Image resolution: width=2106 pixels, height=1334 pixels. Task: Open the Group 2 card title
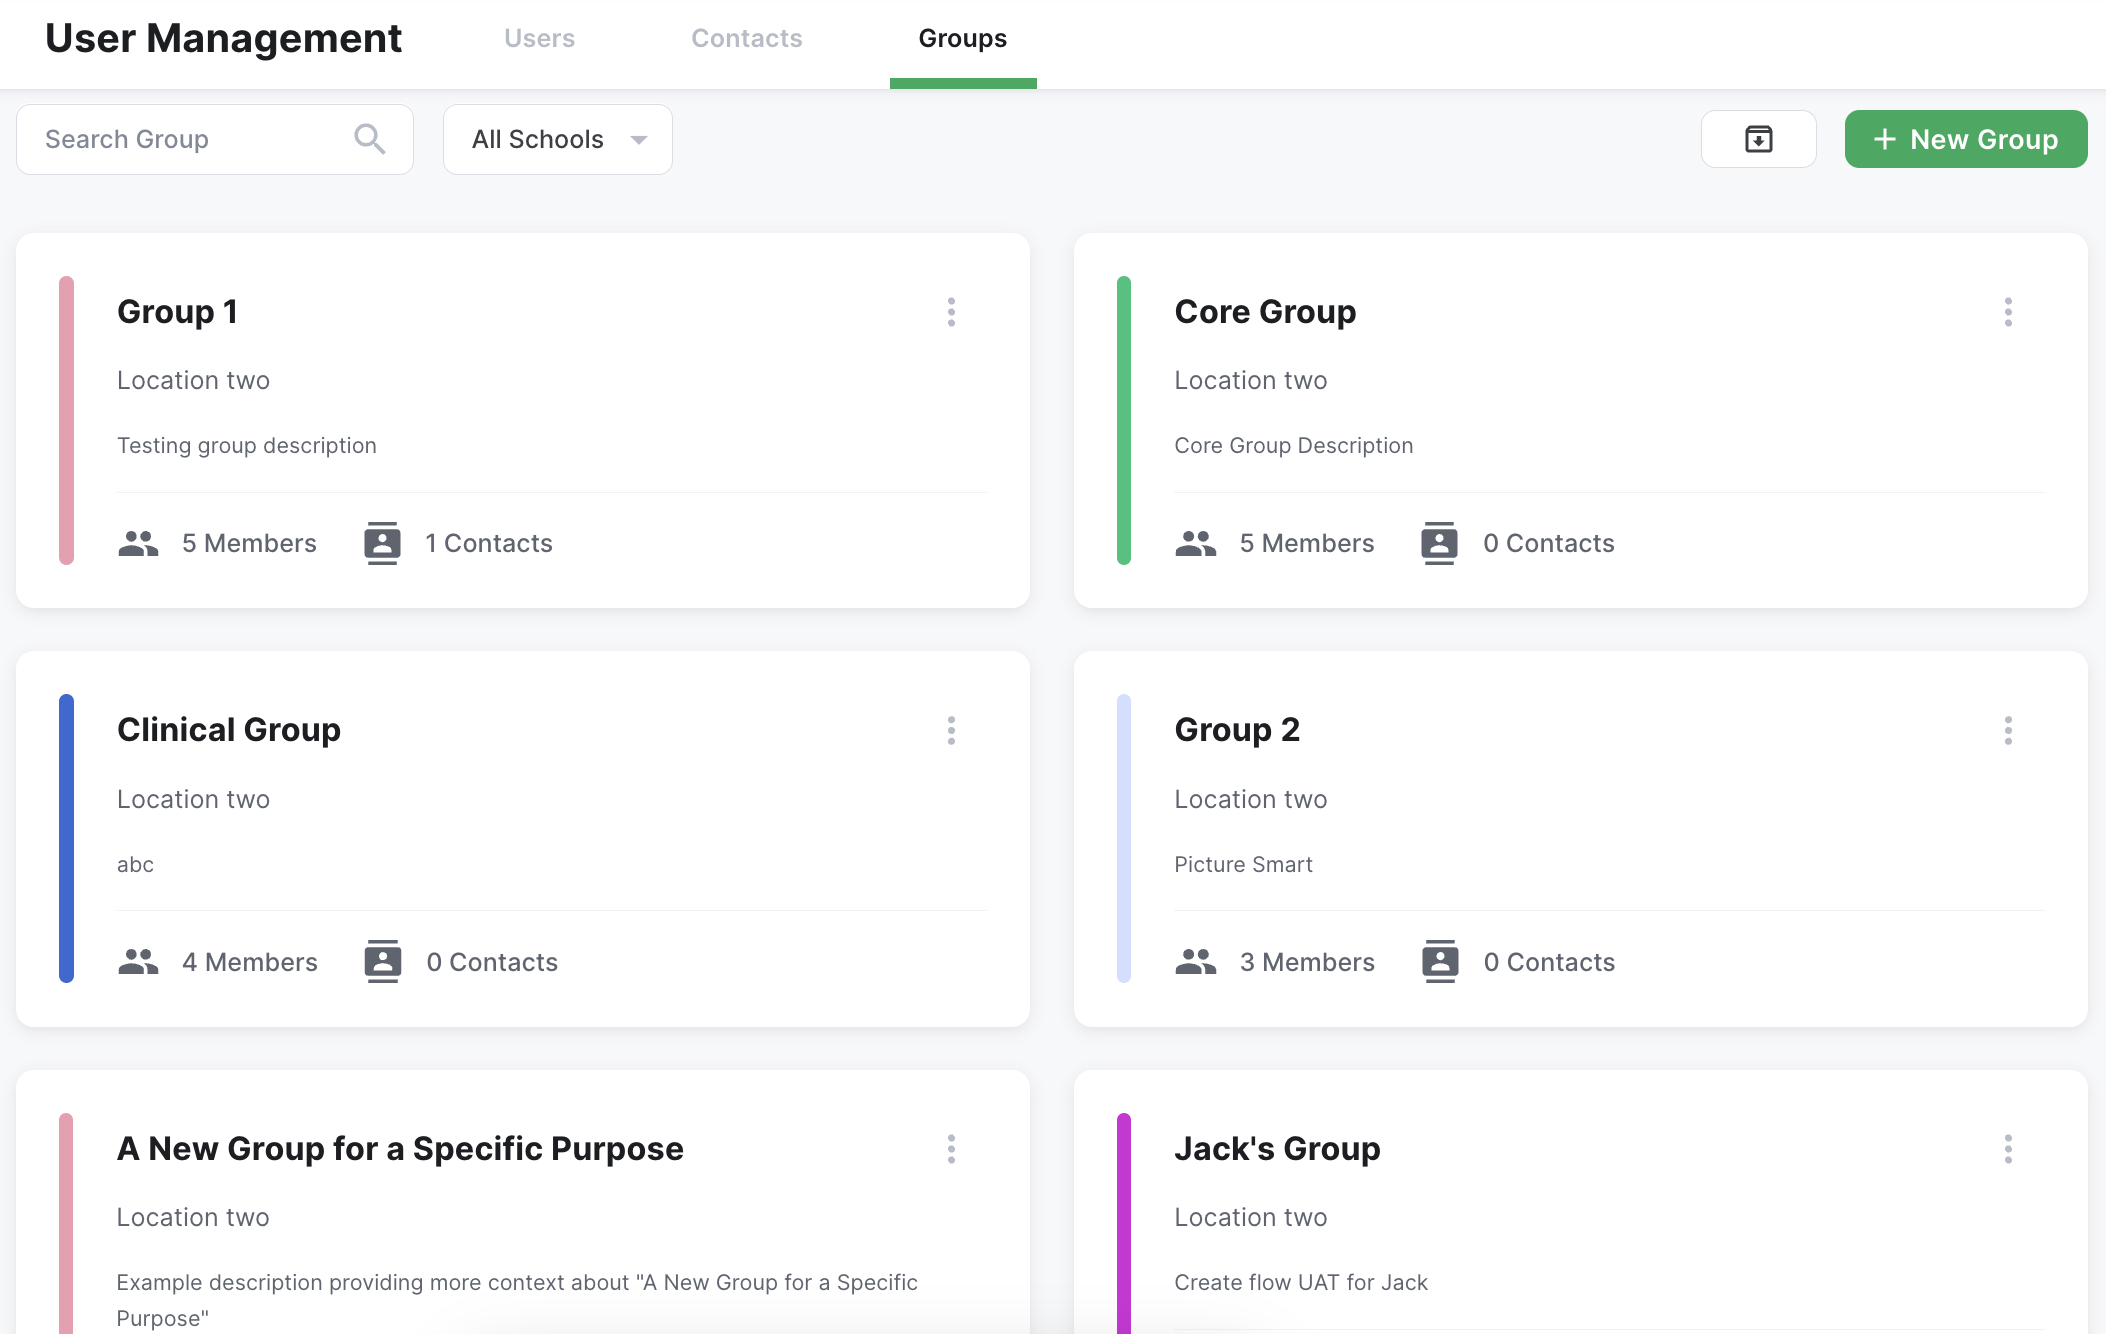(1237, 730)
